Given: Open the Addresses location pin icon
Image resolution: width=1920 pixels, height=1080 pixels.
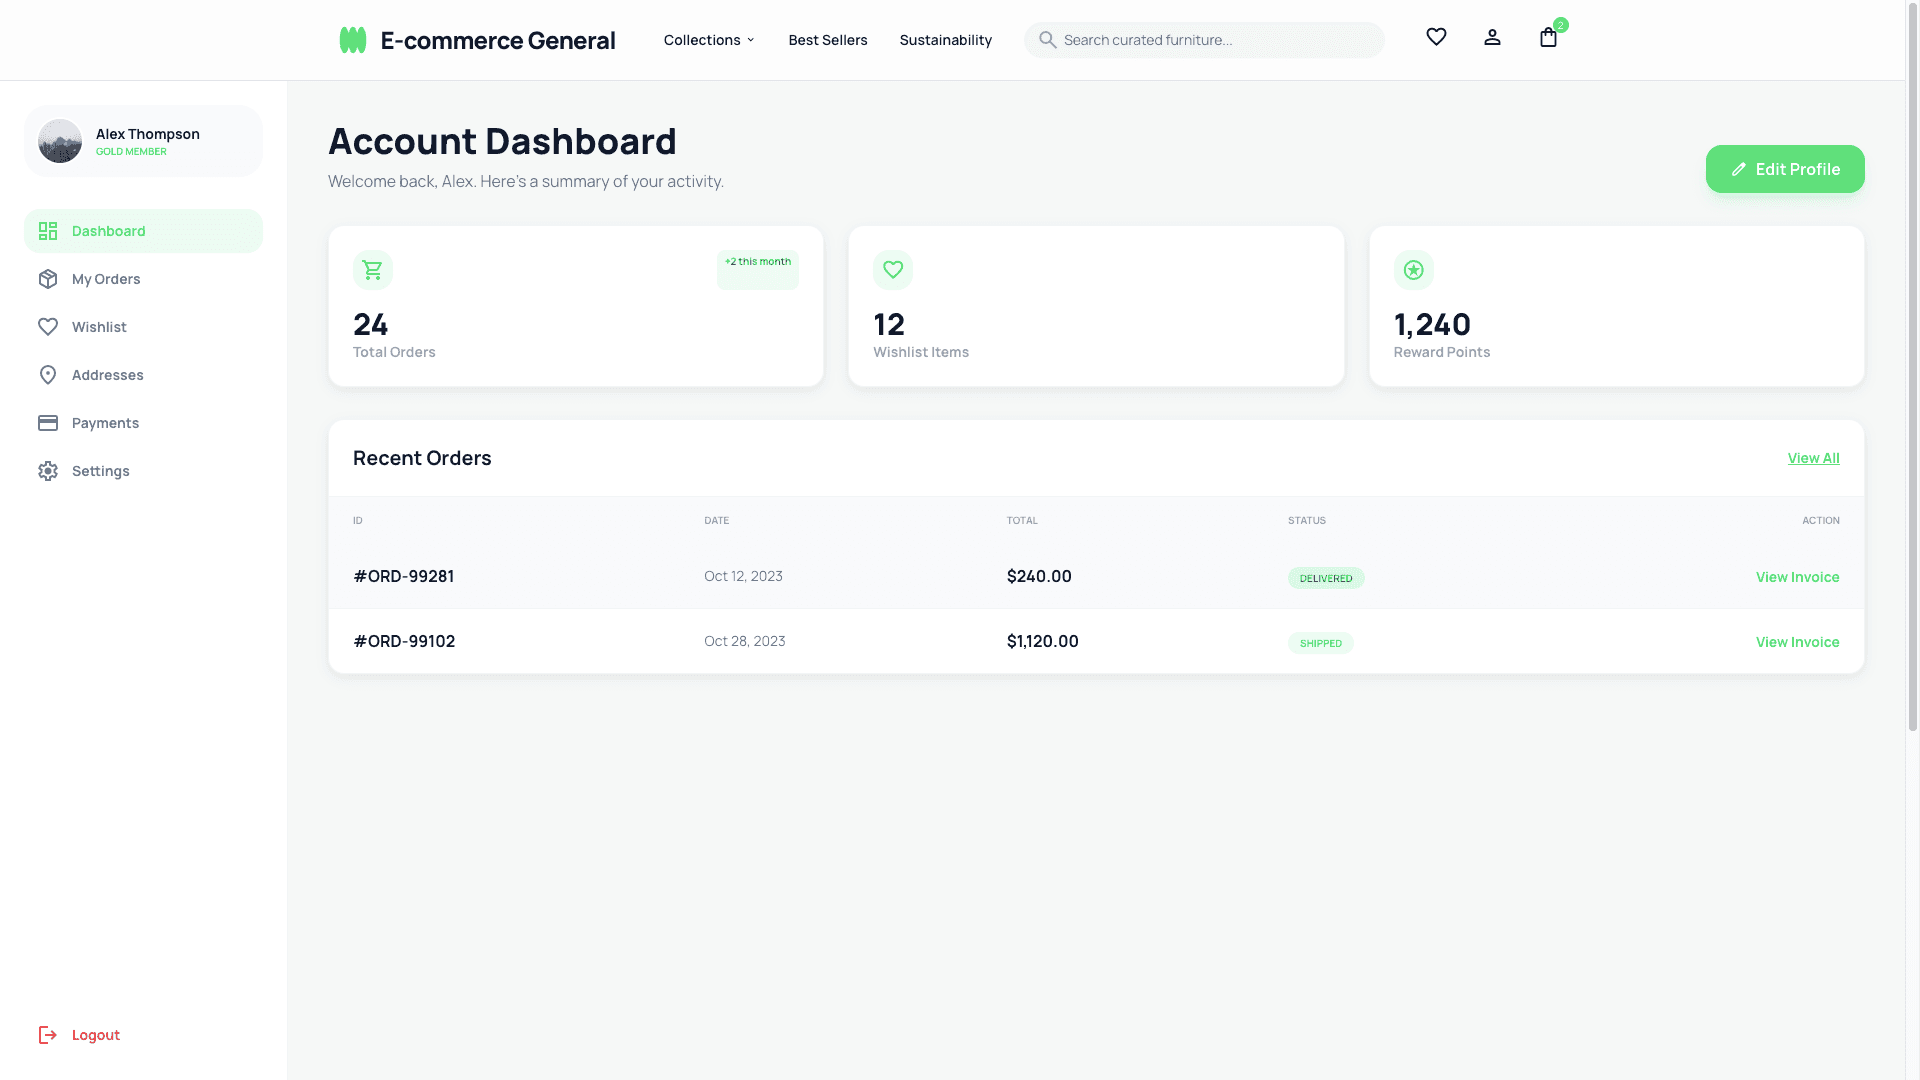Looking at the screenshot, I should pyautogui.click(x=48, y=375).
